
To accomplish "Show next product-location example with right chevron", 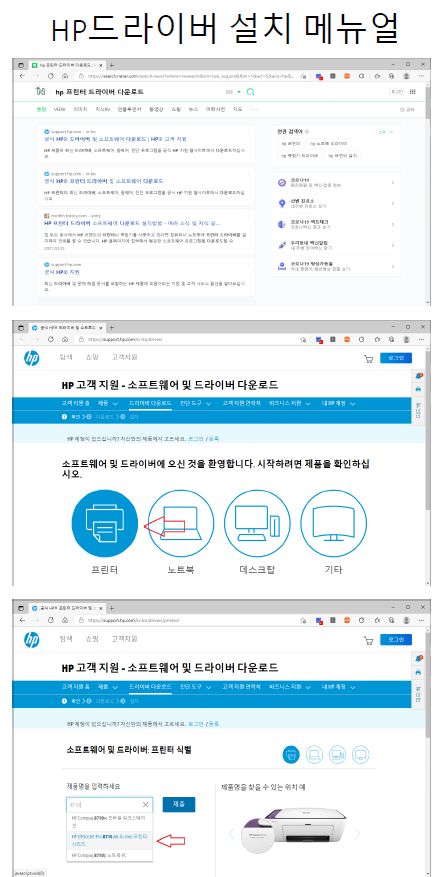I will [357, 834].
